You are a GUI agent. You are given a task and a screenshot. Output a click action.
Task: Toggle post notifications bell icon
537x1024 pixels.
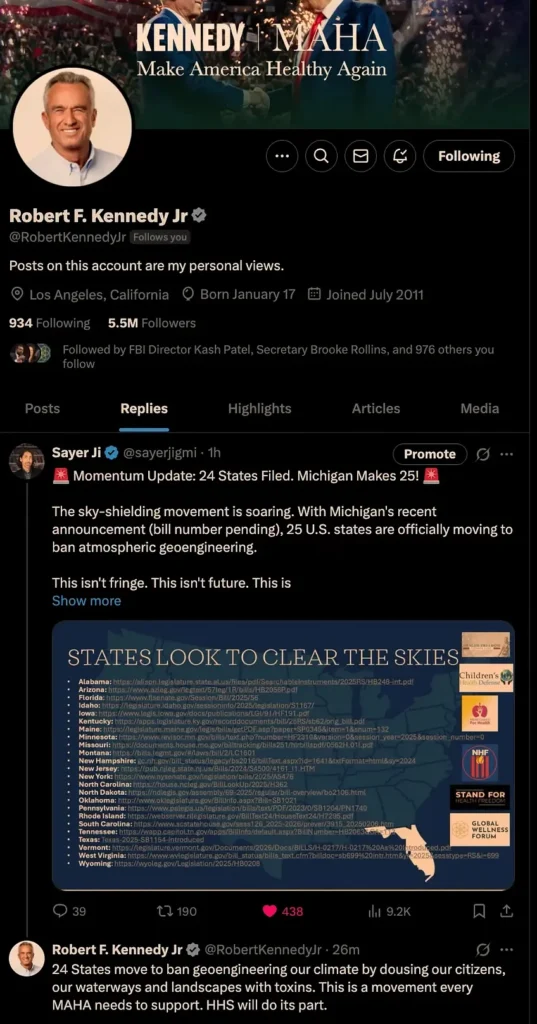pyautogui.click(x=400, y=156)
